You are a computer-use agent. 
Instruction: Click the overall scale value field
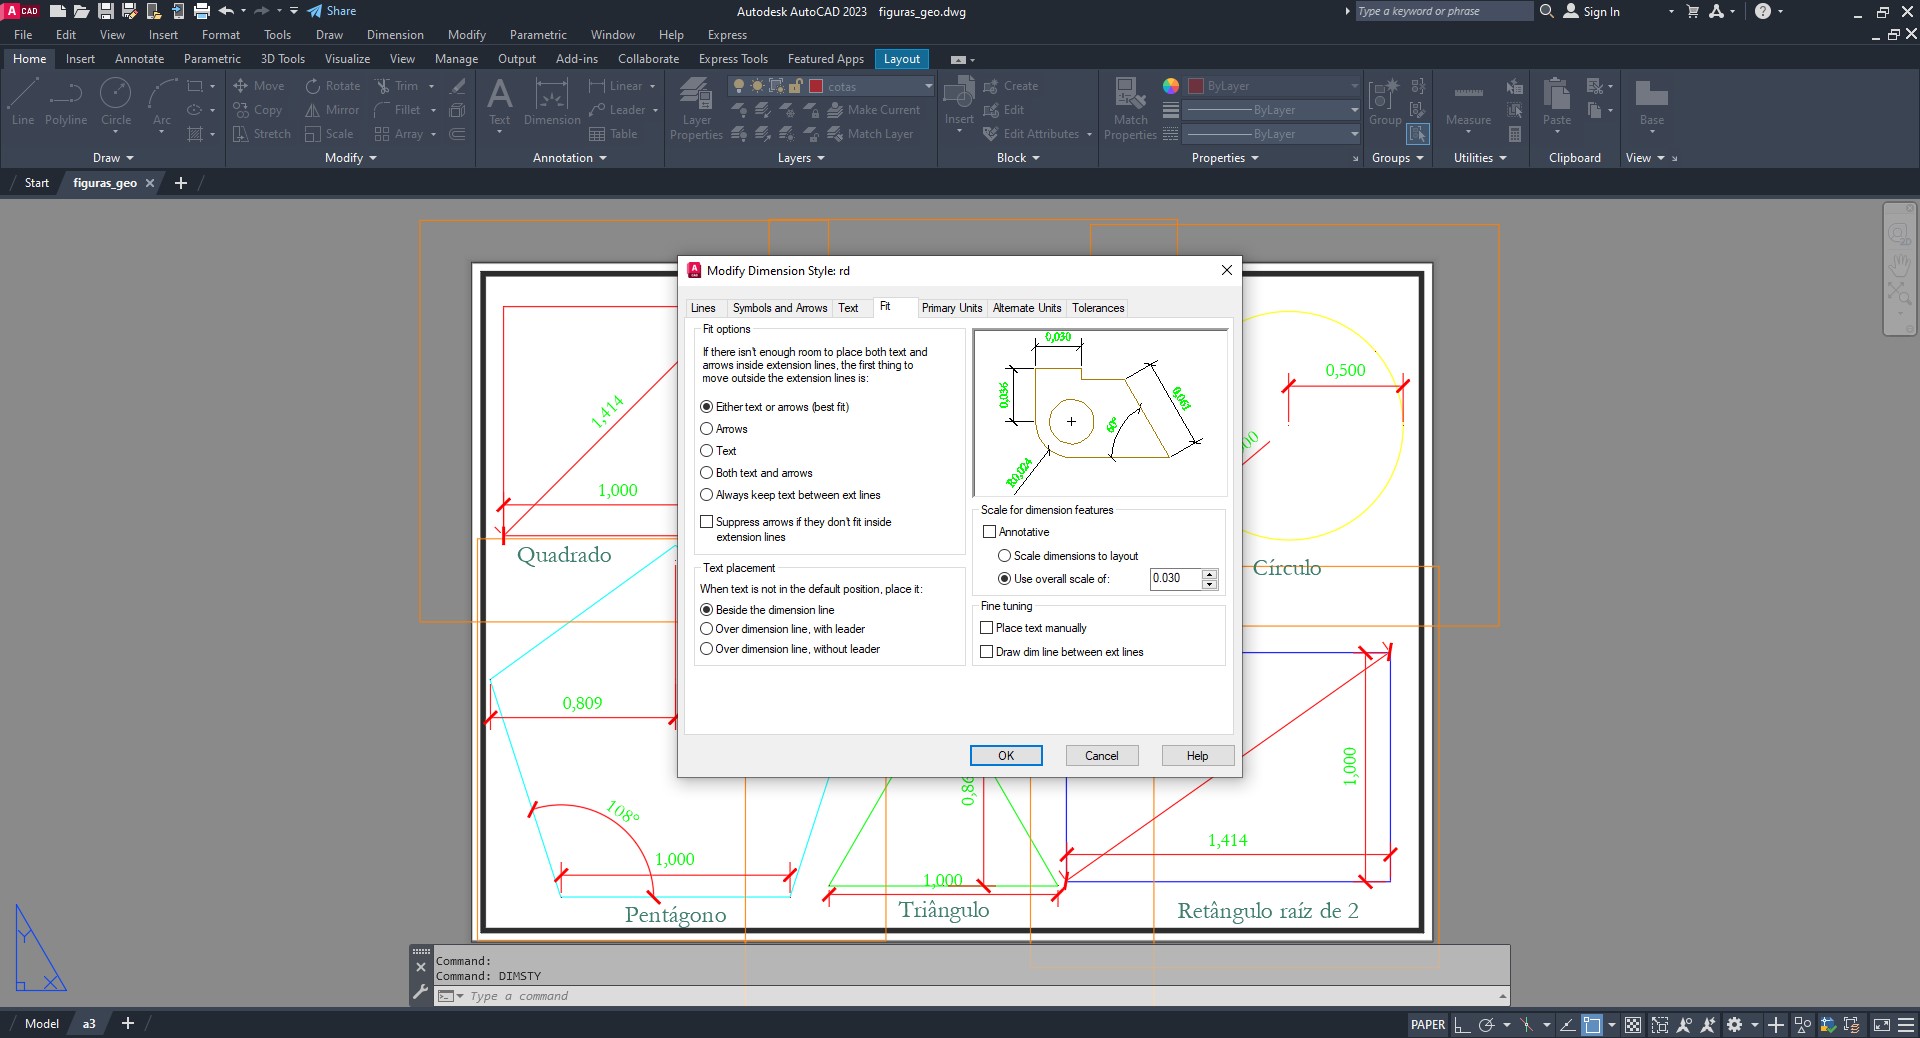[1174, 578]
